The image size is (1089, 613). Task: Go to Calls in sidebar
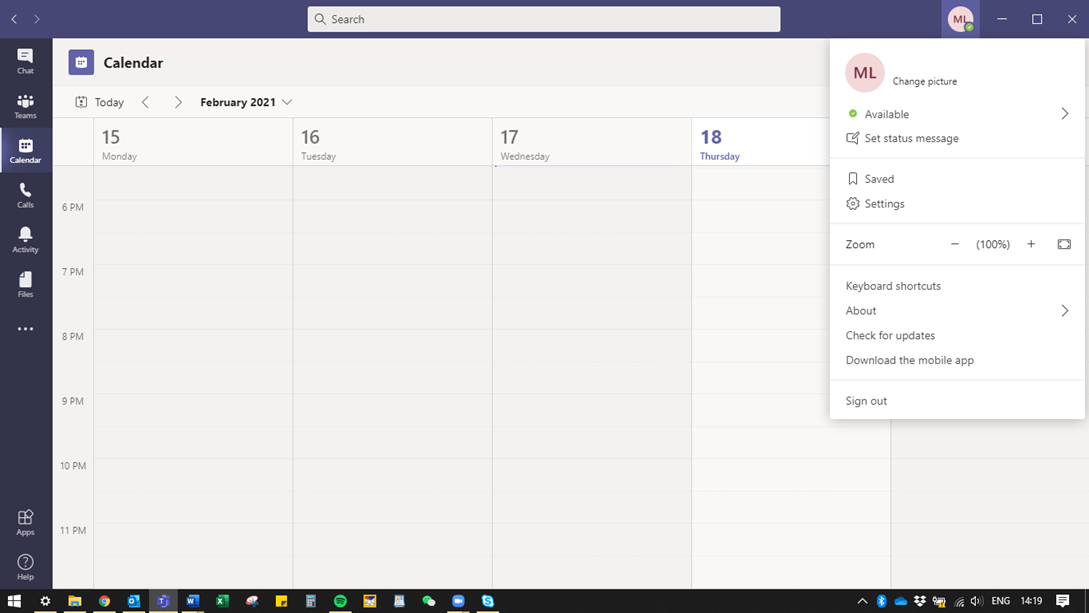25,195
